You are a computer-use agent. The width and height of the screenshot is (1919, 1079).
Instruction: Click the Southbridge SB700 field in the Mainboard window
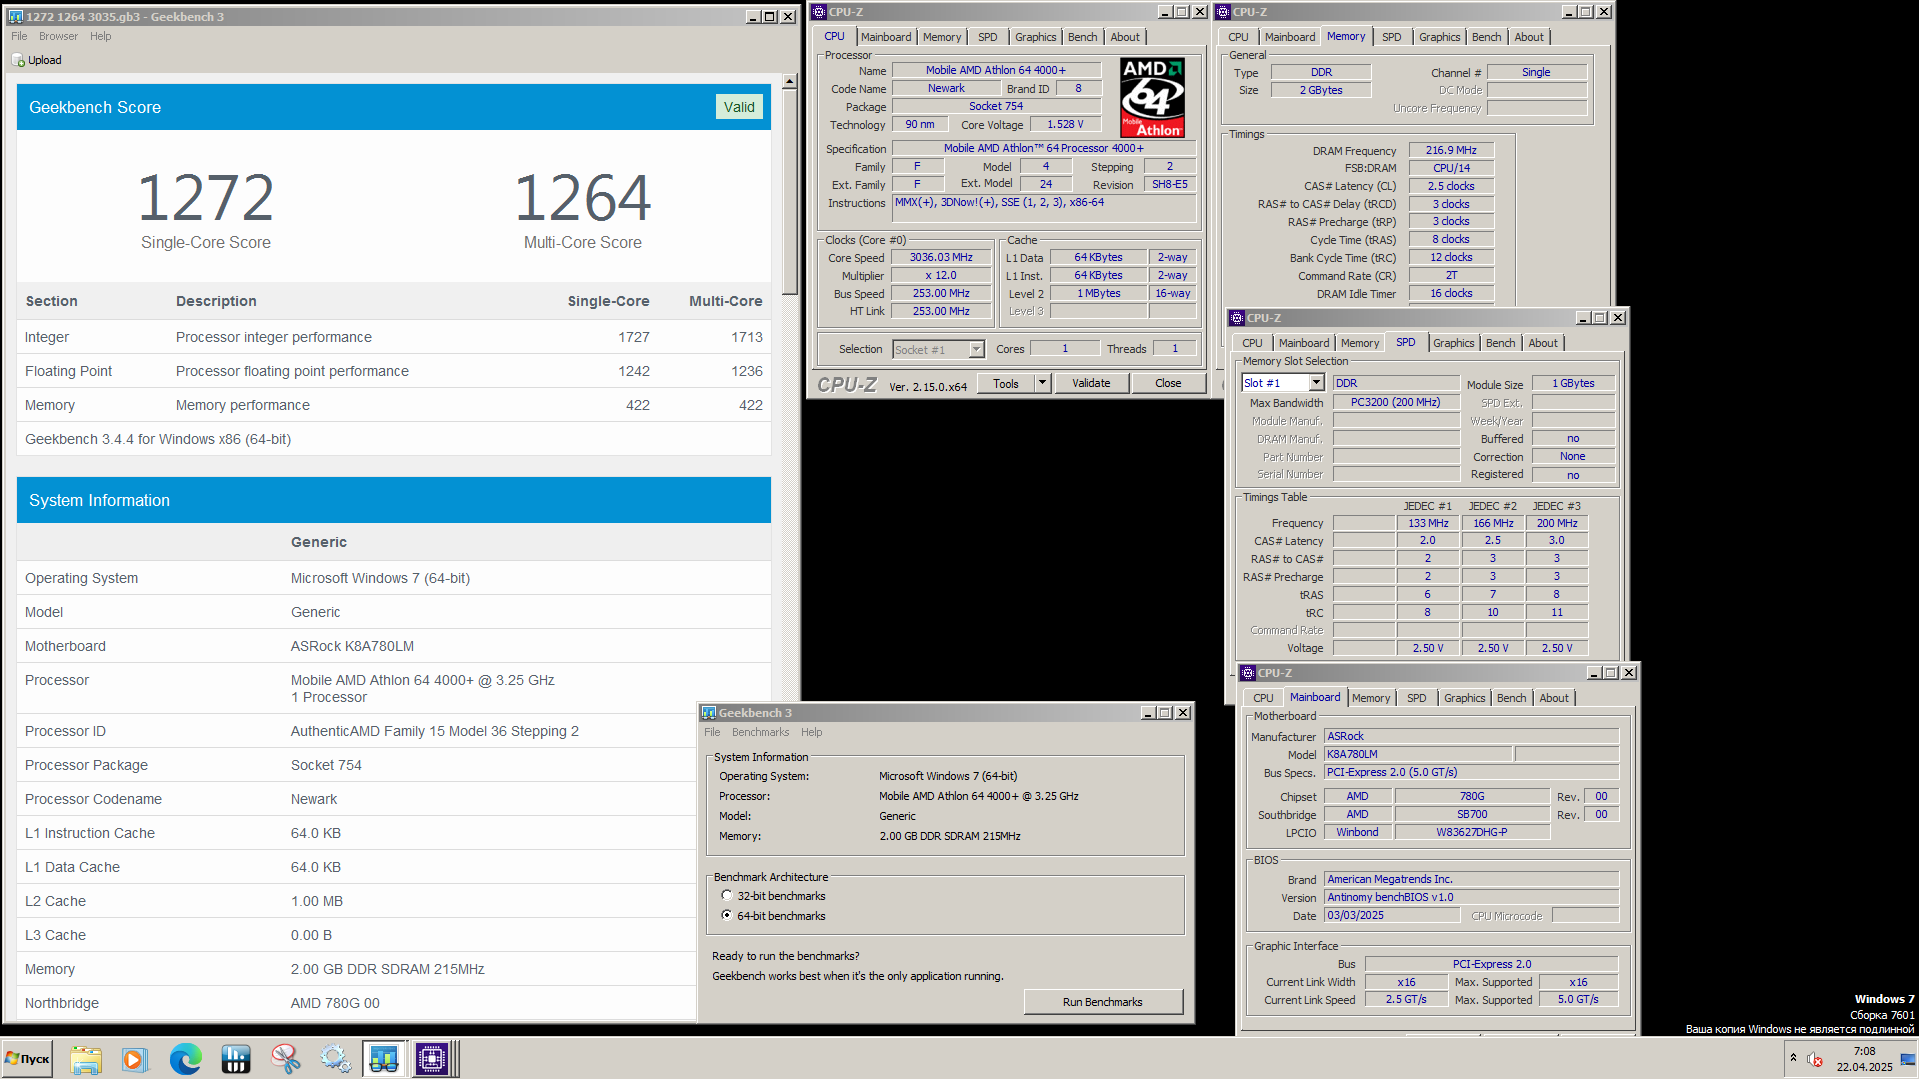tap(1471, 815)
